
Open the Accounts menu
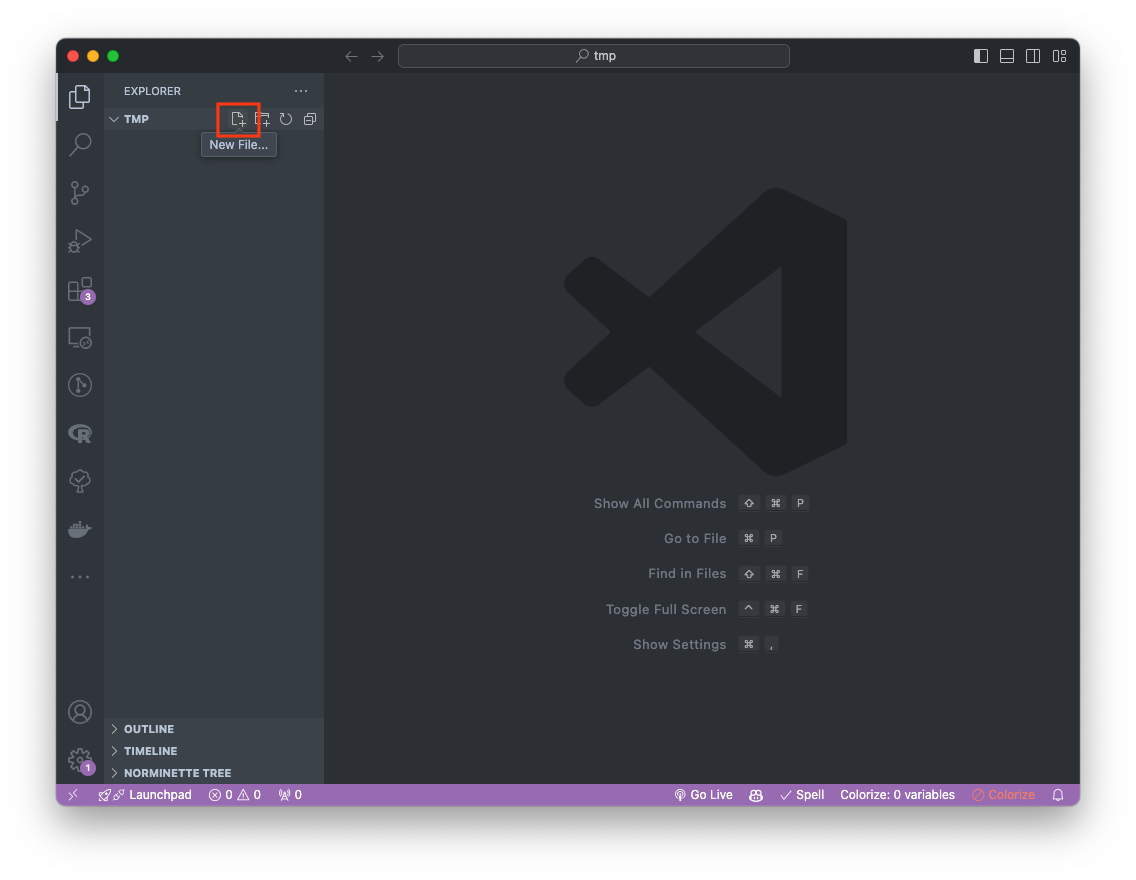point(80,712)
